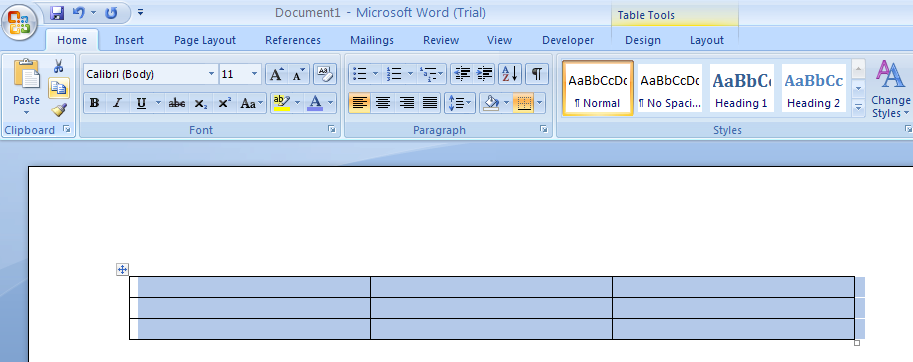The image size is (913, 362).
Task: Toggle superscript formatting
Action: [225, 104]
